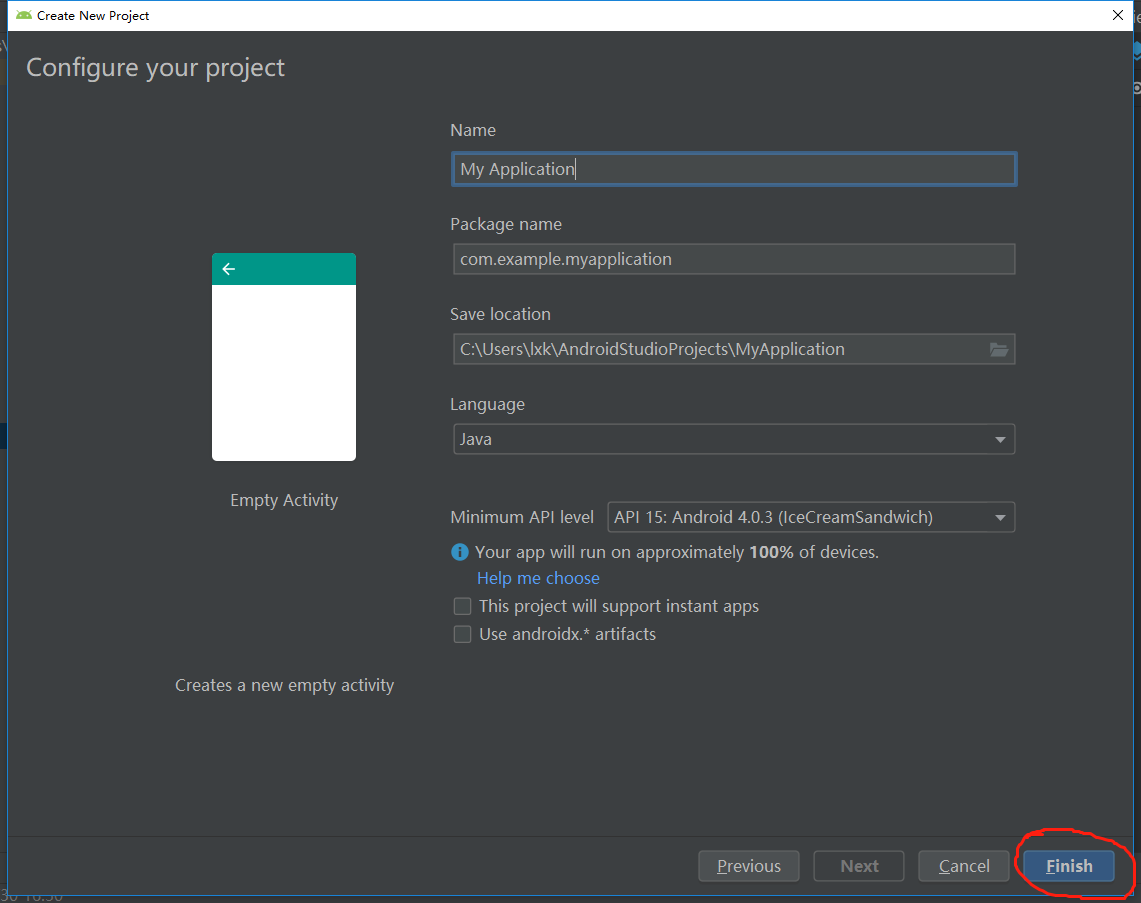Image resolution: width=1141 pixels, height=903 pixels.
Task: Click the 'Configure your project' heading
Action: pyautogui.click(x=156, y=68)
